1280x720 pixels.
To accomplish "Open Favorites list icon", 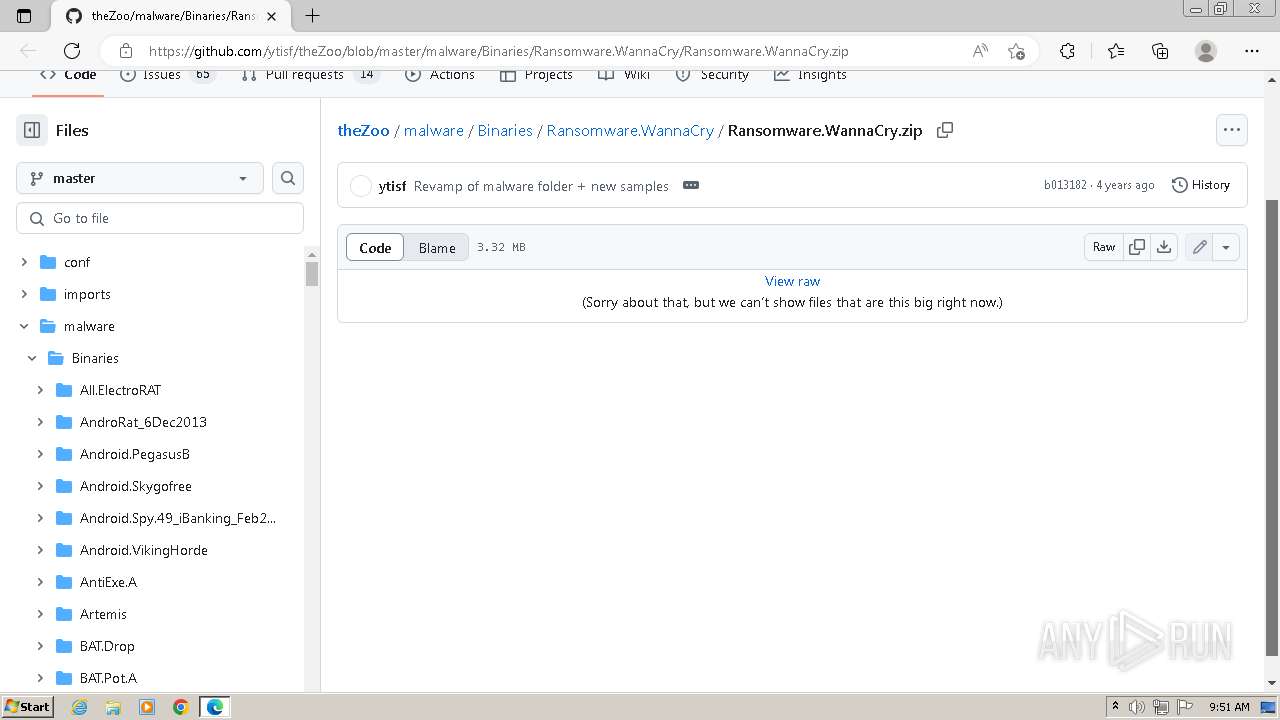I will click(1116, 51).
